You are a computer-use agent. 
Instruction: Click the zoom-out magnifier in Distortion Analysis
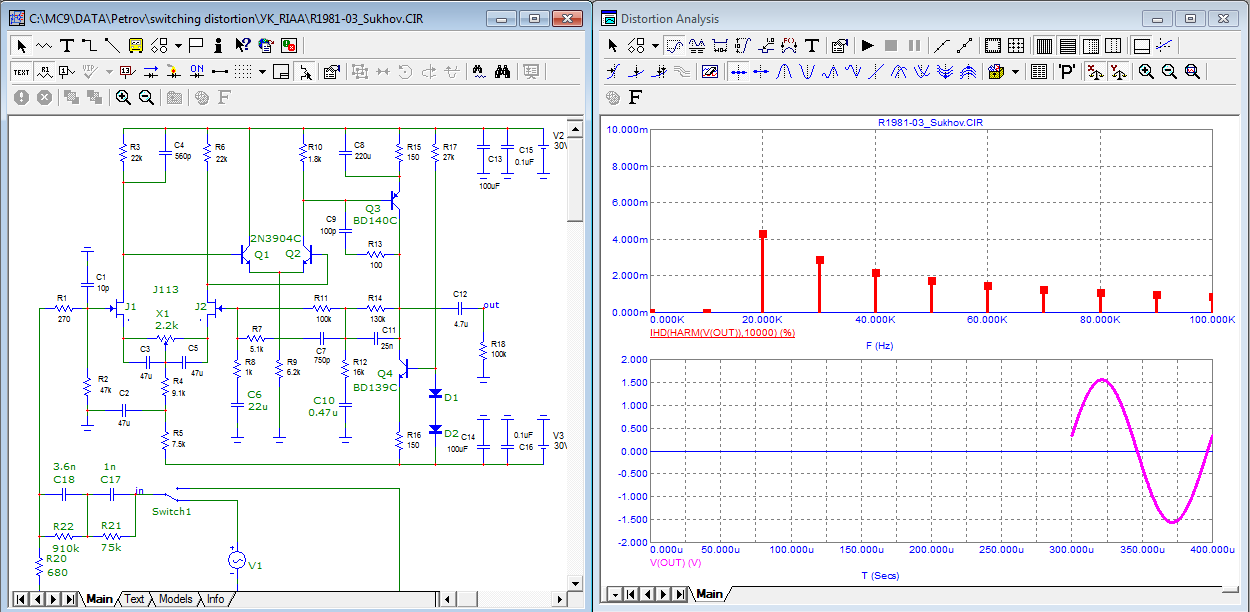click(x=1169, y=71)
